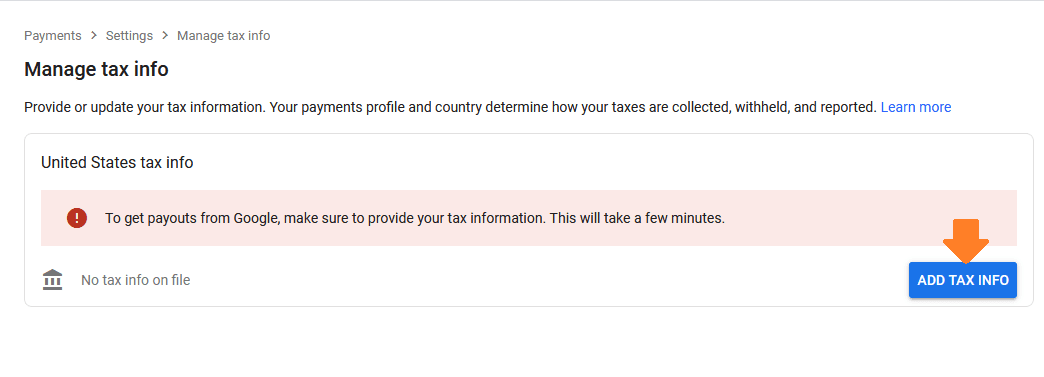Click 'Provide or update your tax information' sentence
Screen dimensions: 1044x377
[145, 107]
